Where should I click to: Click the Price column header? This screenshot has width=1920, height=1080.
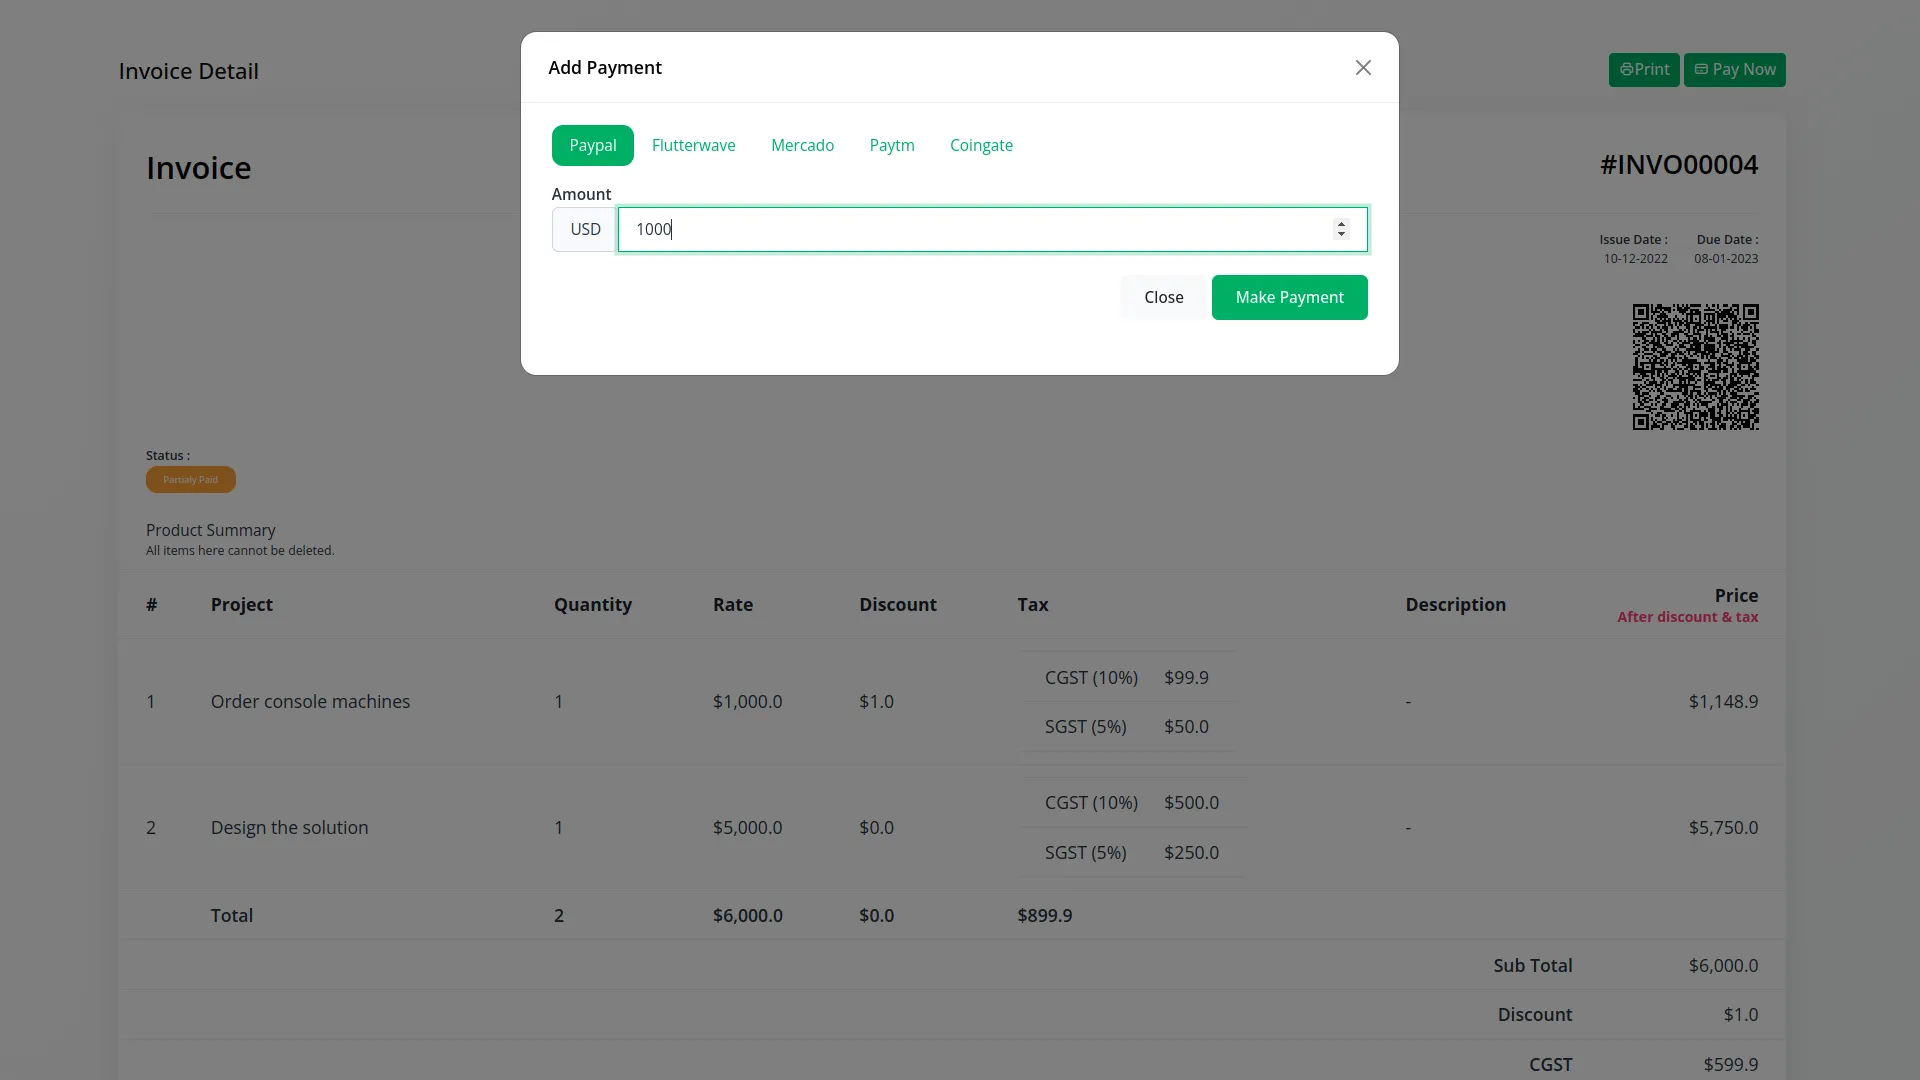pos(1735,595)
